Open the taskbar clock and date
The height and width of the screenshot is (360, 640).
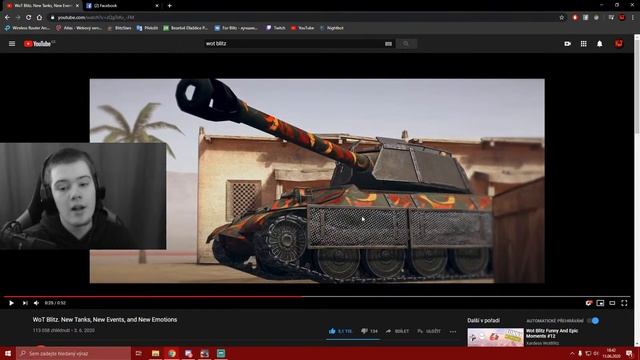[611, 353]
